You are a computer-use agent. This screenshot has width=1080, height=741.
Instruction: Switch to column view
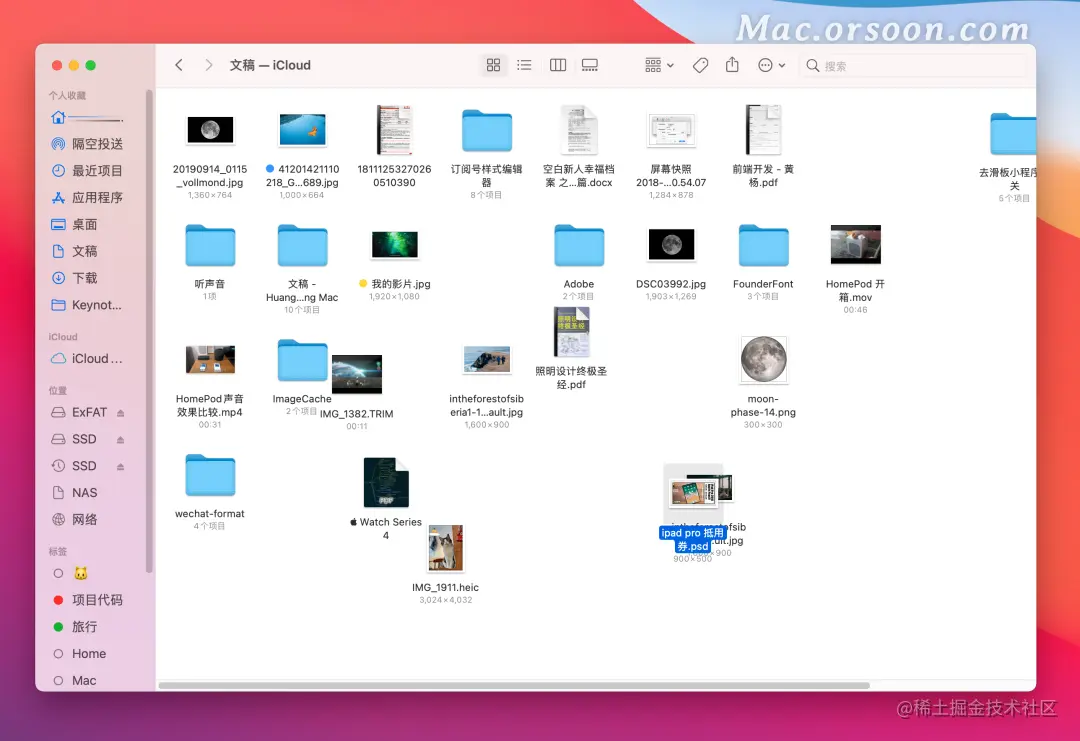coord(558,65)
